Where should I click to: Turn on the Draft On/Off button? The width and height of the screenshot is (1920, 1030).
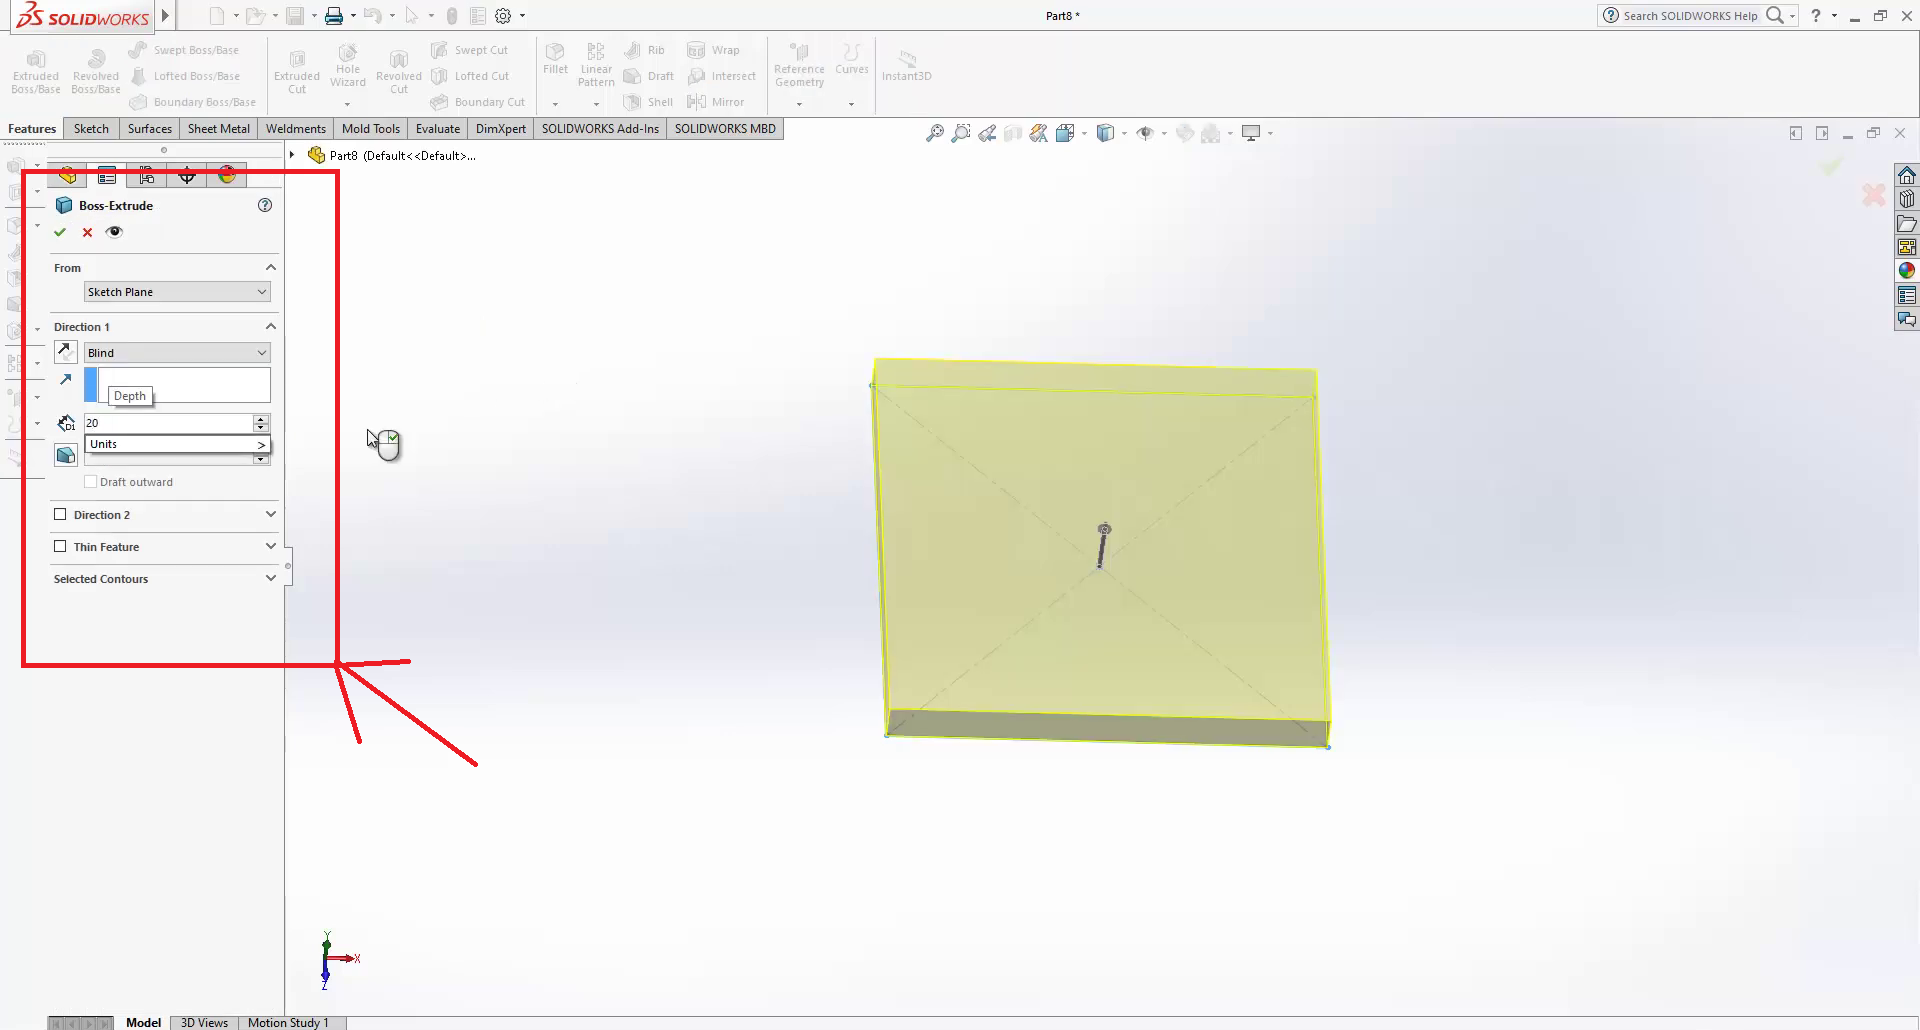click(x=66, y=456)
